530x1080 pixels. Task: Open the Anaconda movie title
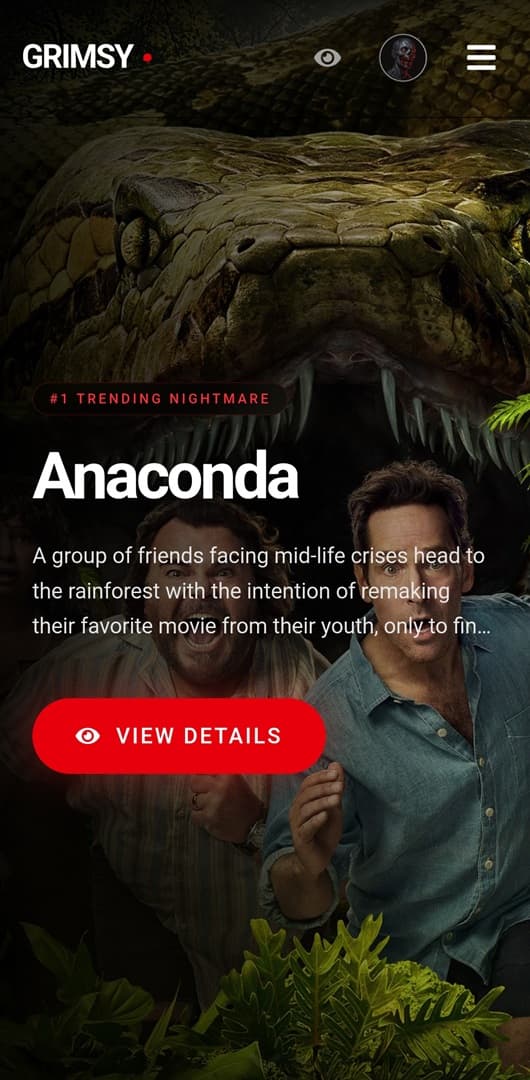pyautogui.click(x=165, y=476)
